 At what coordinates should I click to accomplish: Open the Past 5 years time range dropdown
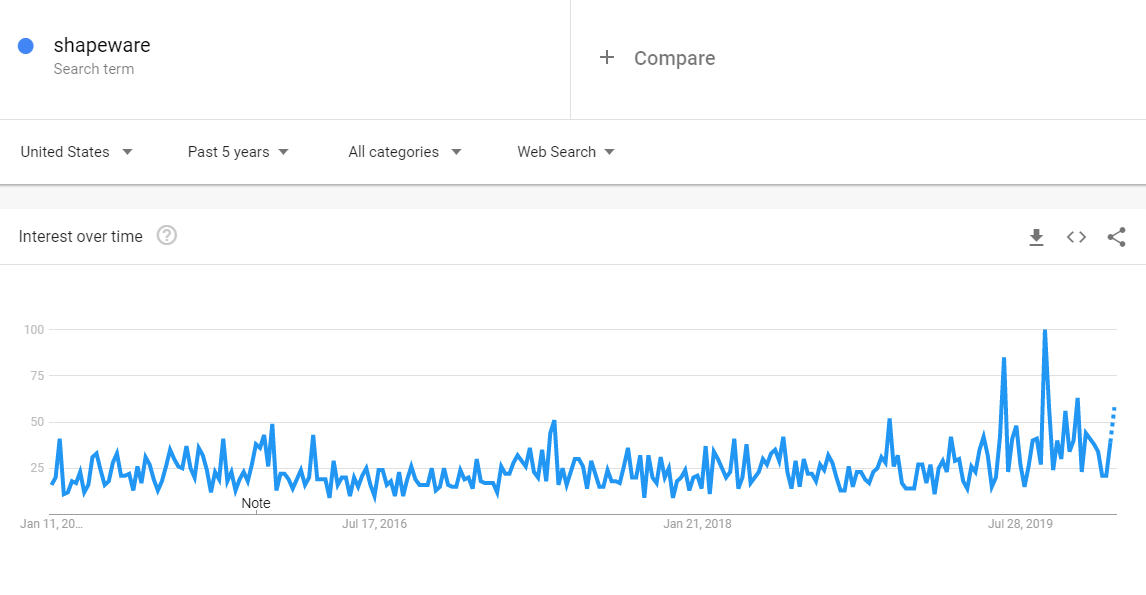coord(238,152)
